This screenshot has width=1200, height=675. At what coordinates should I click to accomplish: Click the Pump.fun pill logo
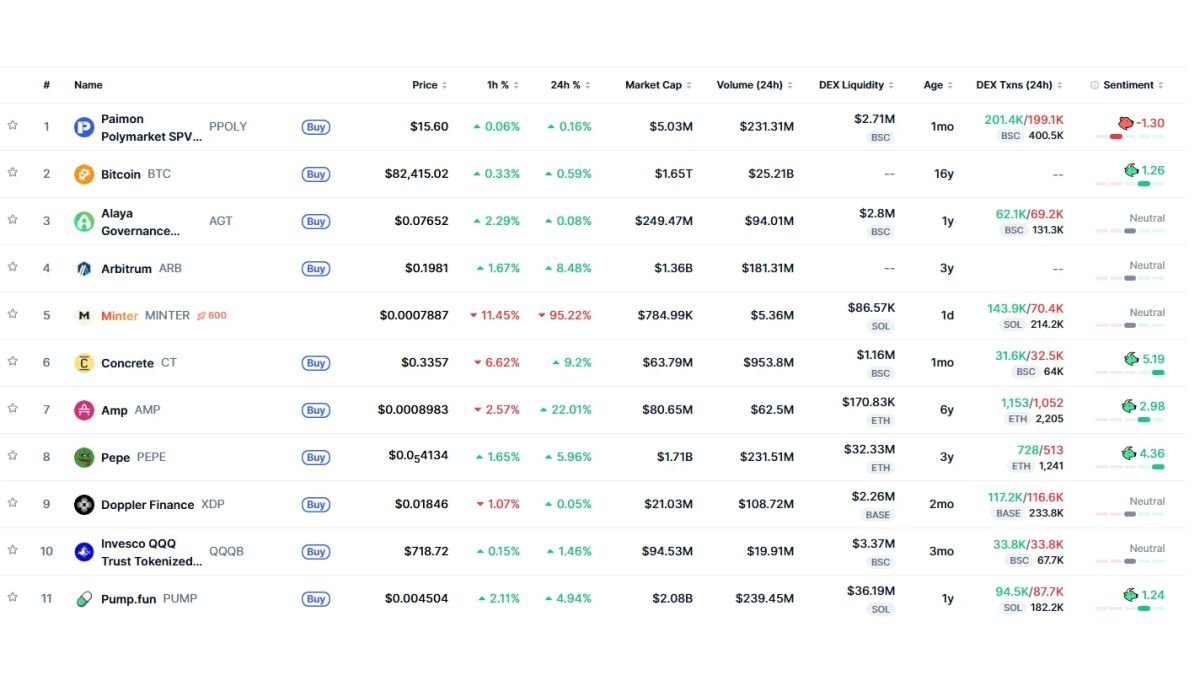[x=84, y=599]
